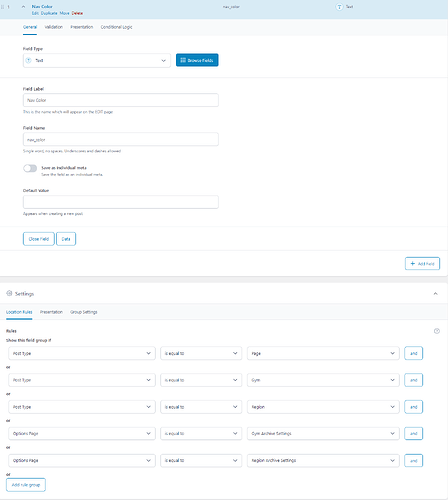
Task: Click the 'and' button next to the Region rule
Action: coord(413,407)
